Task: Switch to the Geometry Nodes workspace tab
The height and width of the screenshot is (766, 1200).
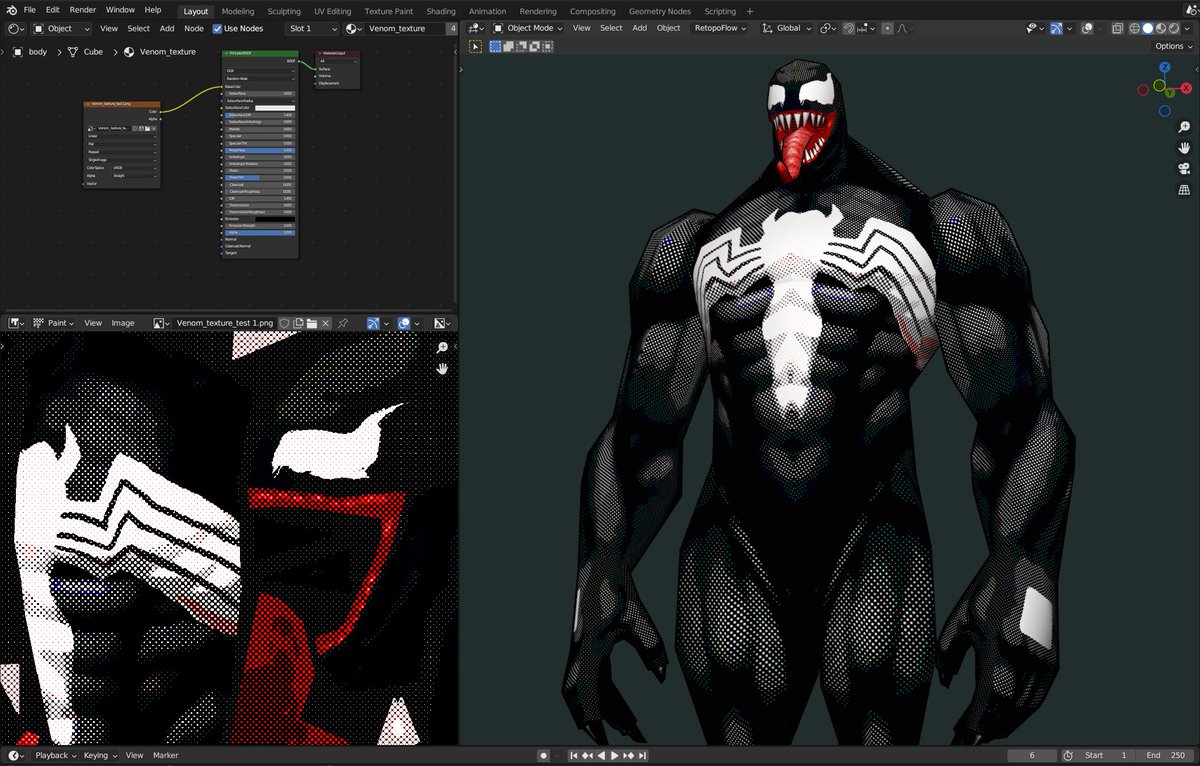Action: click(658, 11)
